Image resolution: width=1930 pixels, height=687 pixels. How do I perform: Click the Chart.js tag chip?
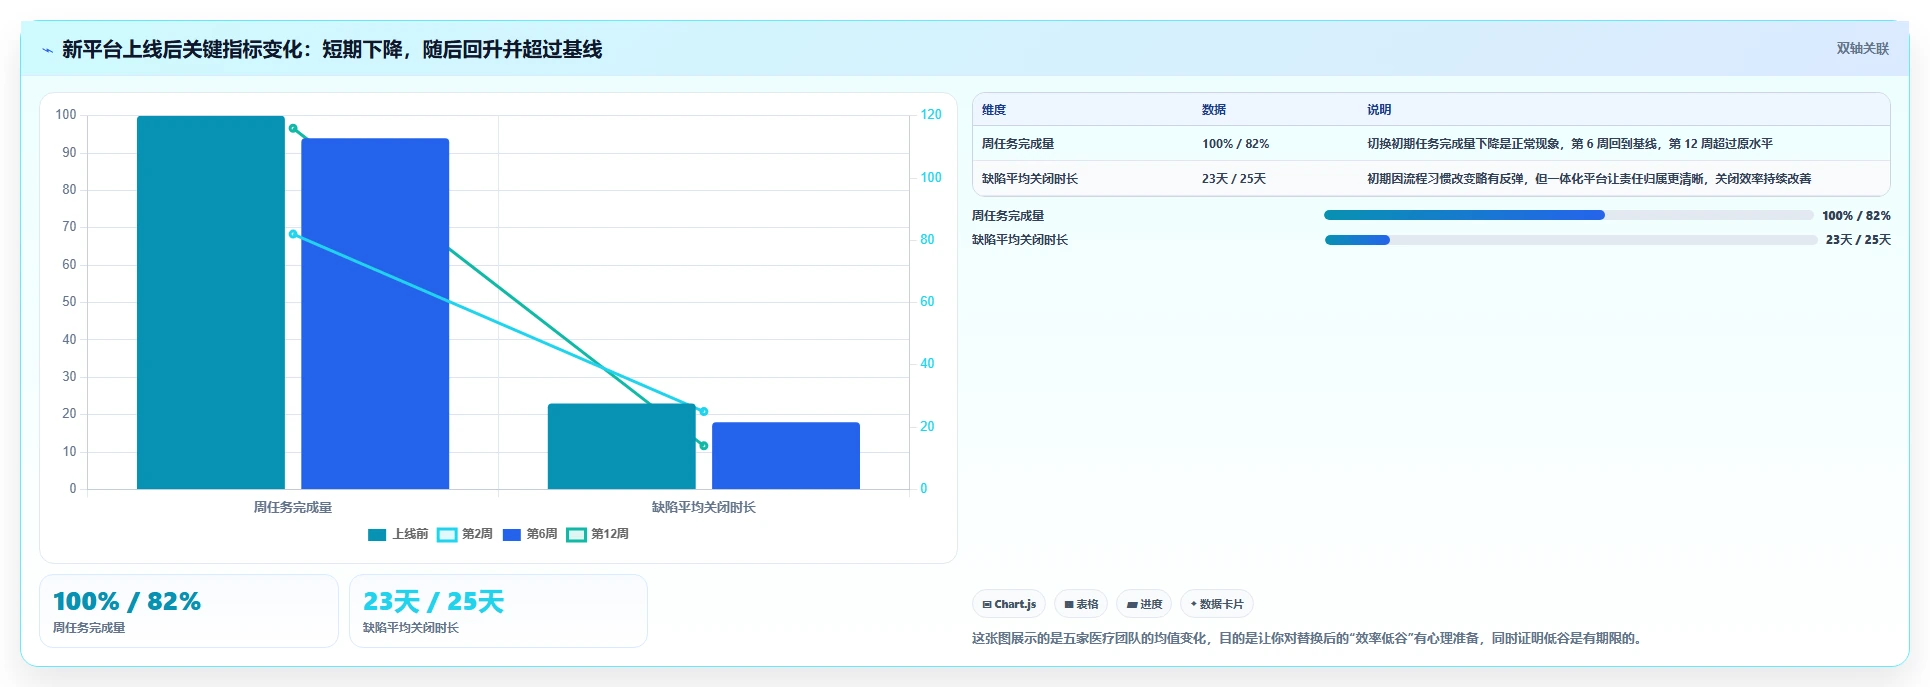[1009, 604]
